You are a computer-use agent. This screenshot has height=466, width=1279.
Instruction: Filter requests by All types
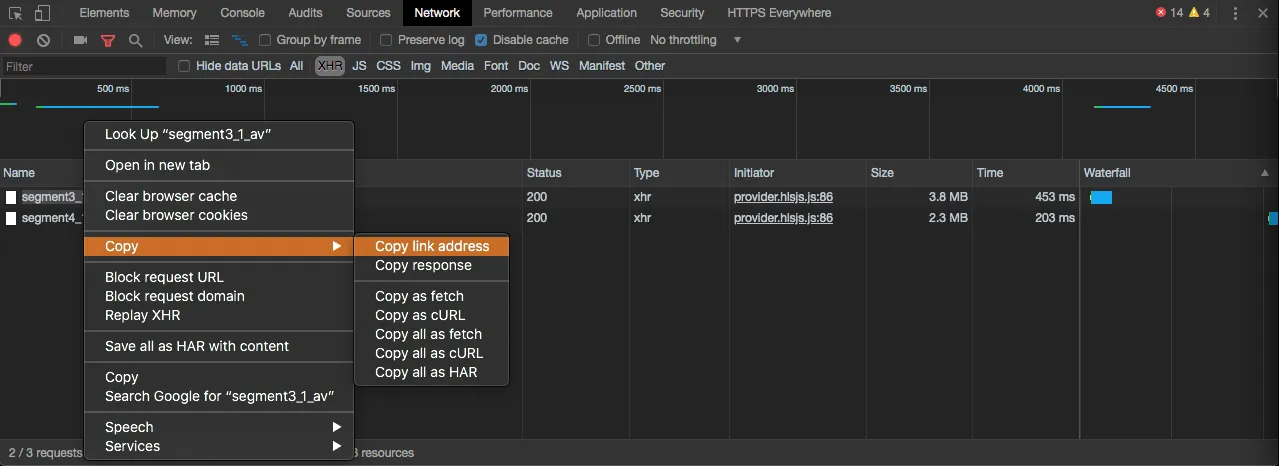[297, 66]
